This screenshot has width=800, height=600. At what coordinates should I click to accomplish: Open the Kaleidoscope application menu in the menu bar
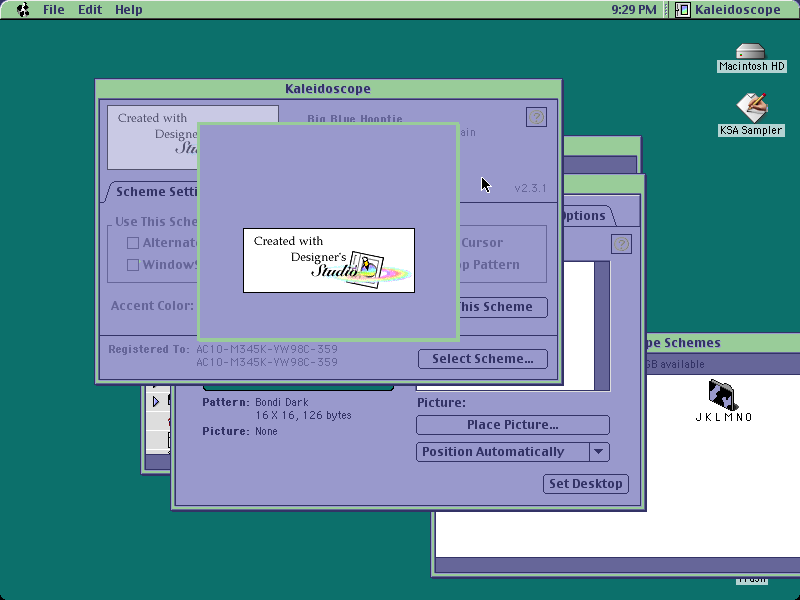(x=728, y=10)
